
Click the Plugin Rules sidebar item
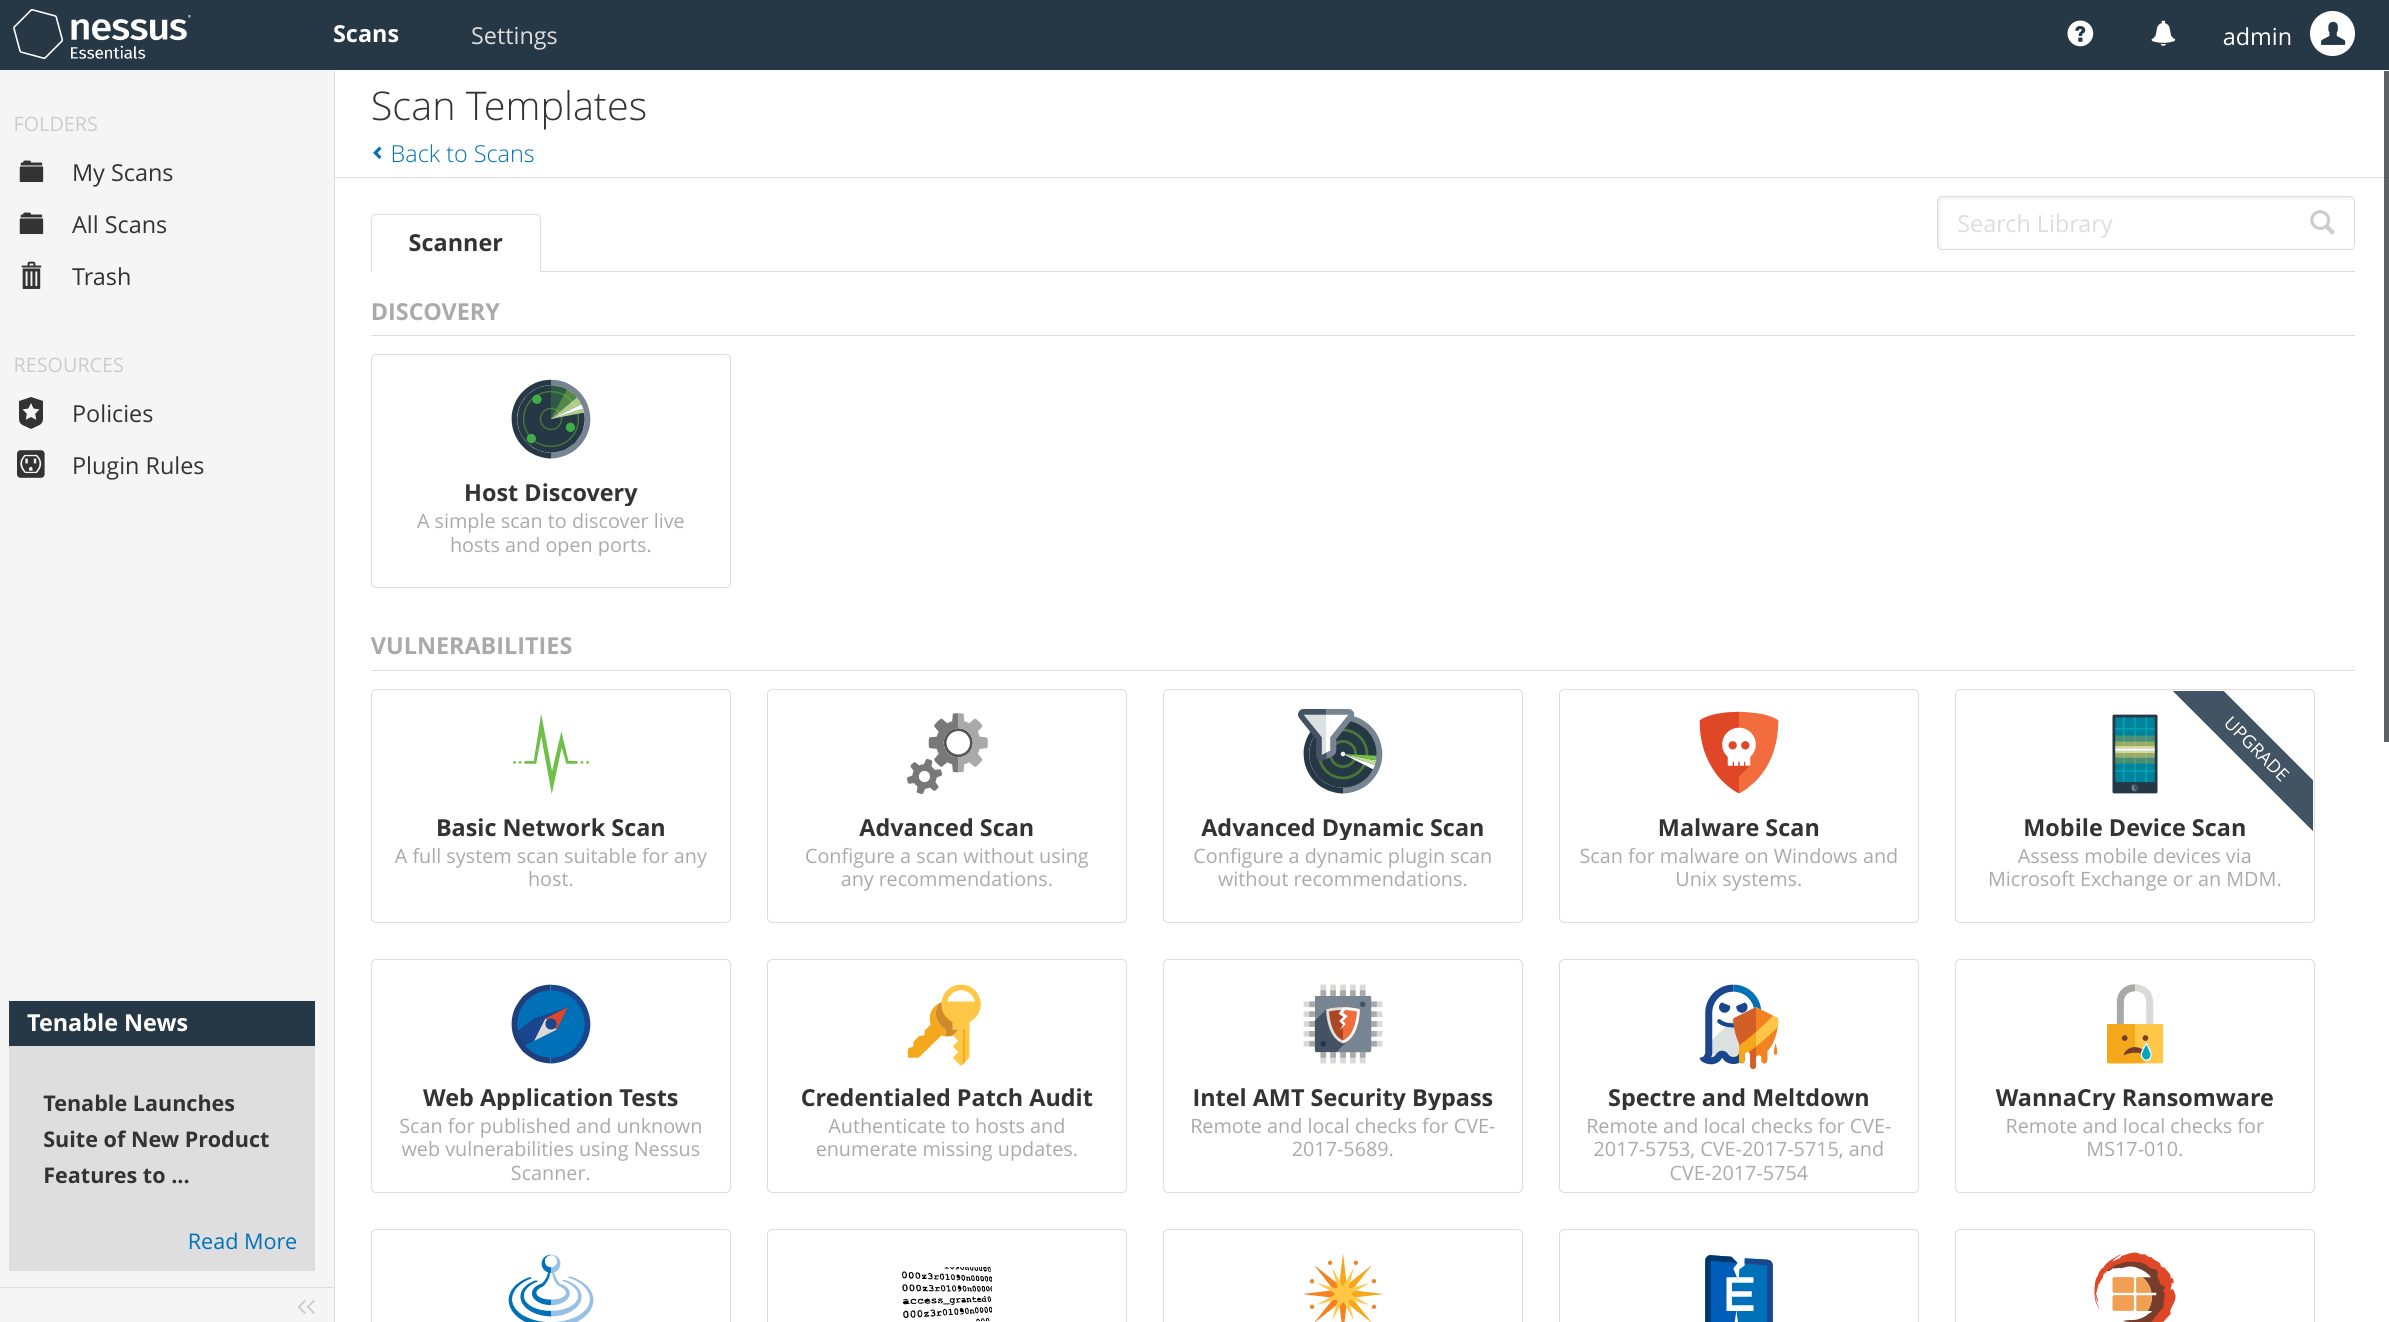[x=138, y=464]
